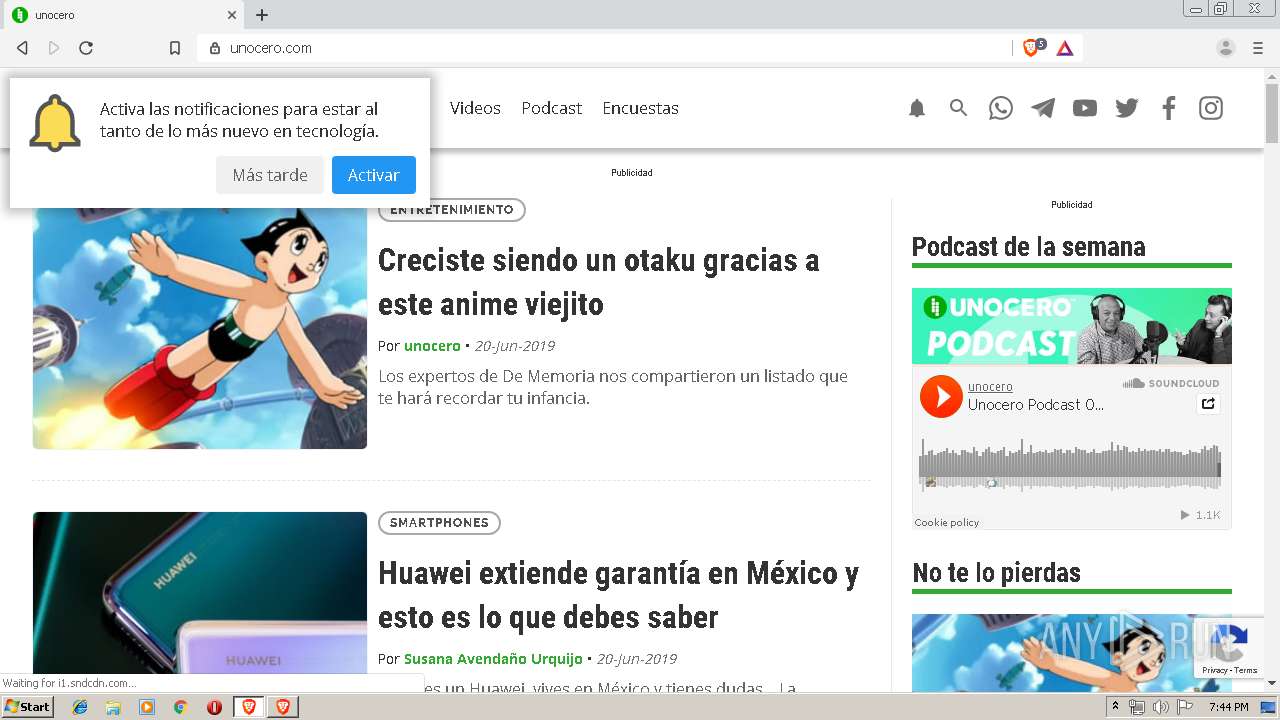Share the SoundCloud podcast track
Viewport: 1280px width, 720px height.
[1208, 404]
